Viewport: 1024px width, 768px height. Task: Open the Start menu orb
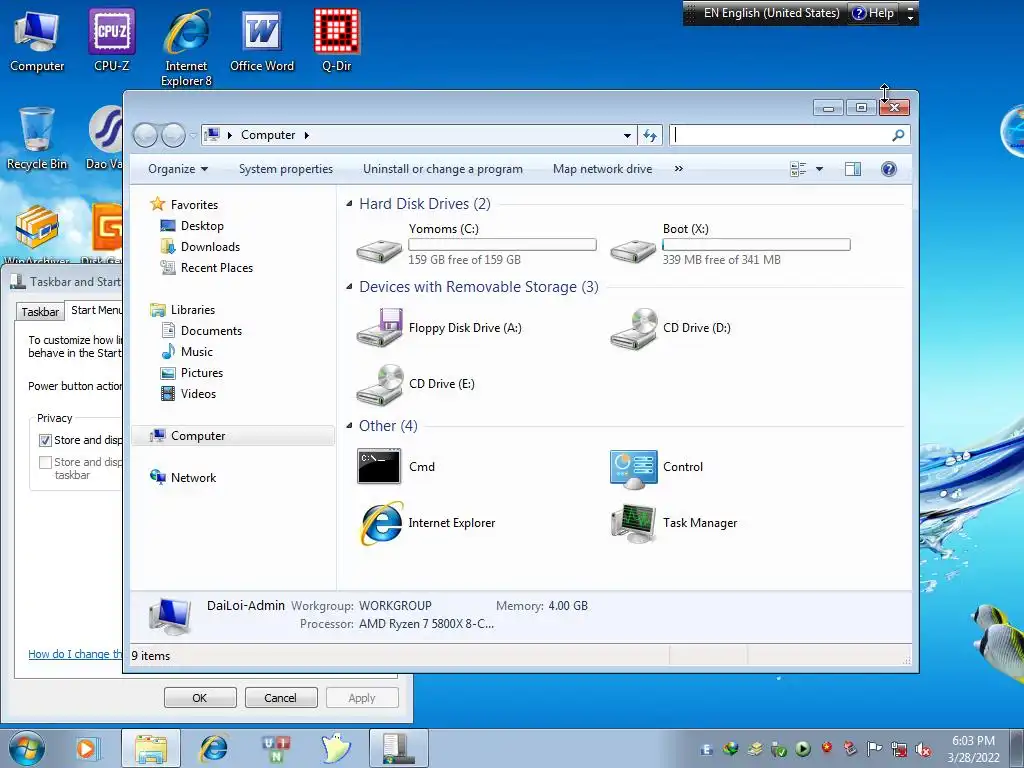tap(27, 748)
